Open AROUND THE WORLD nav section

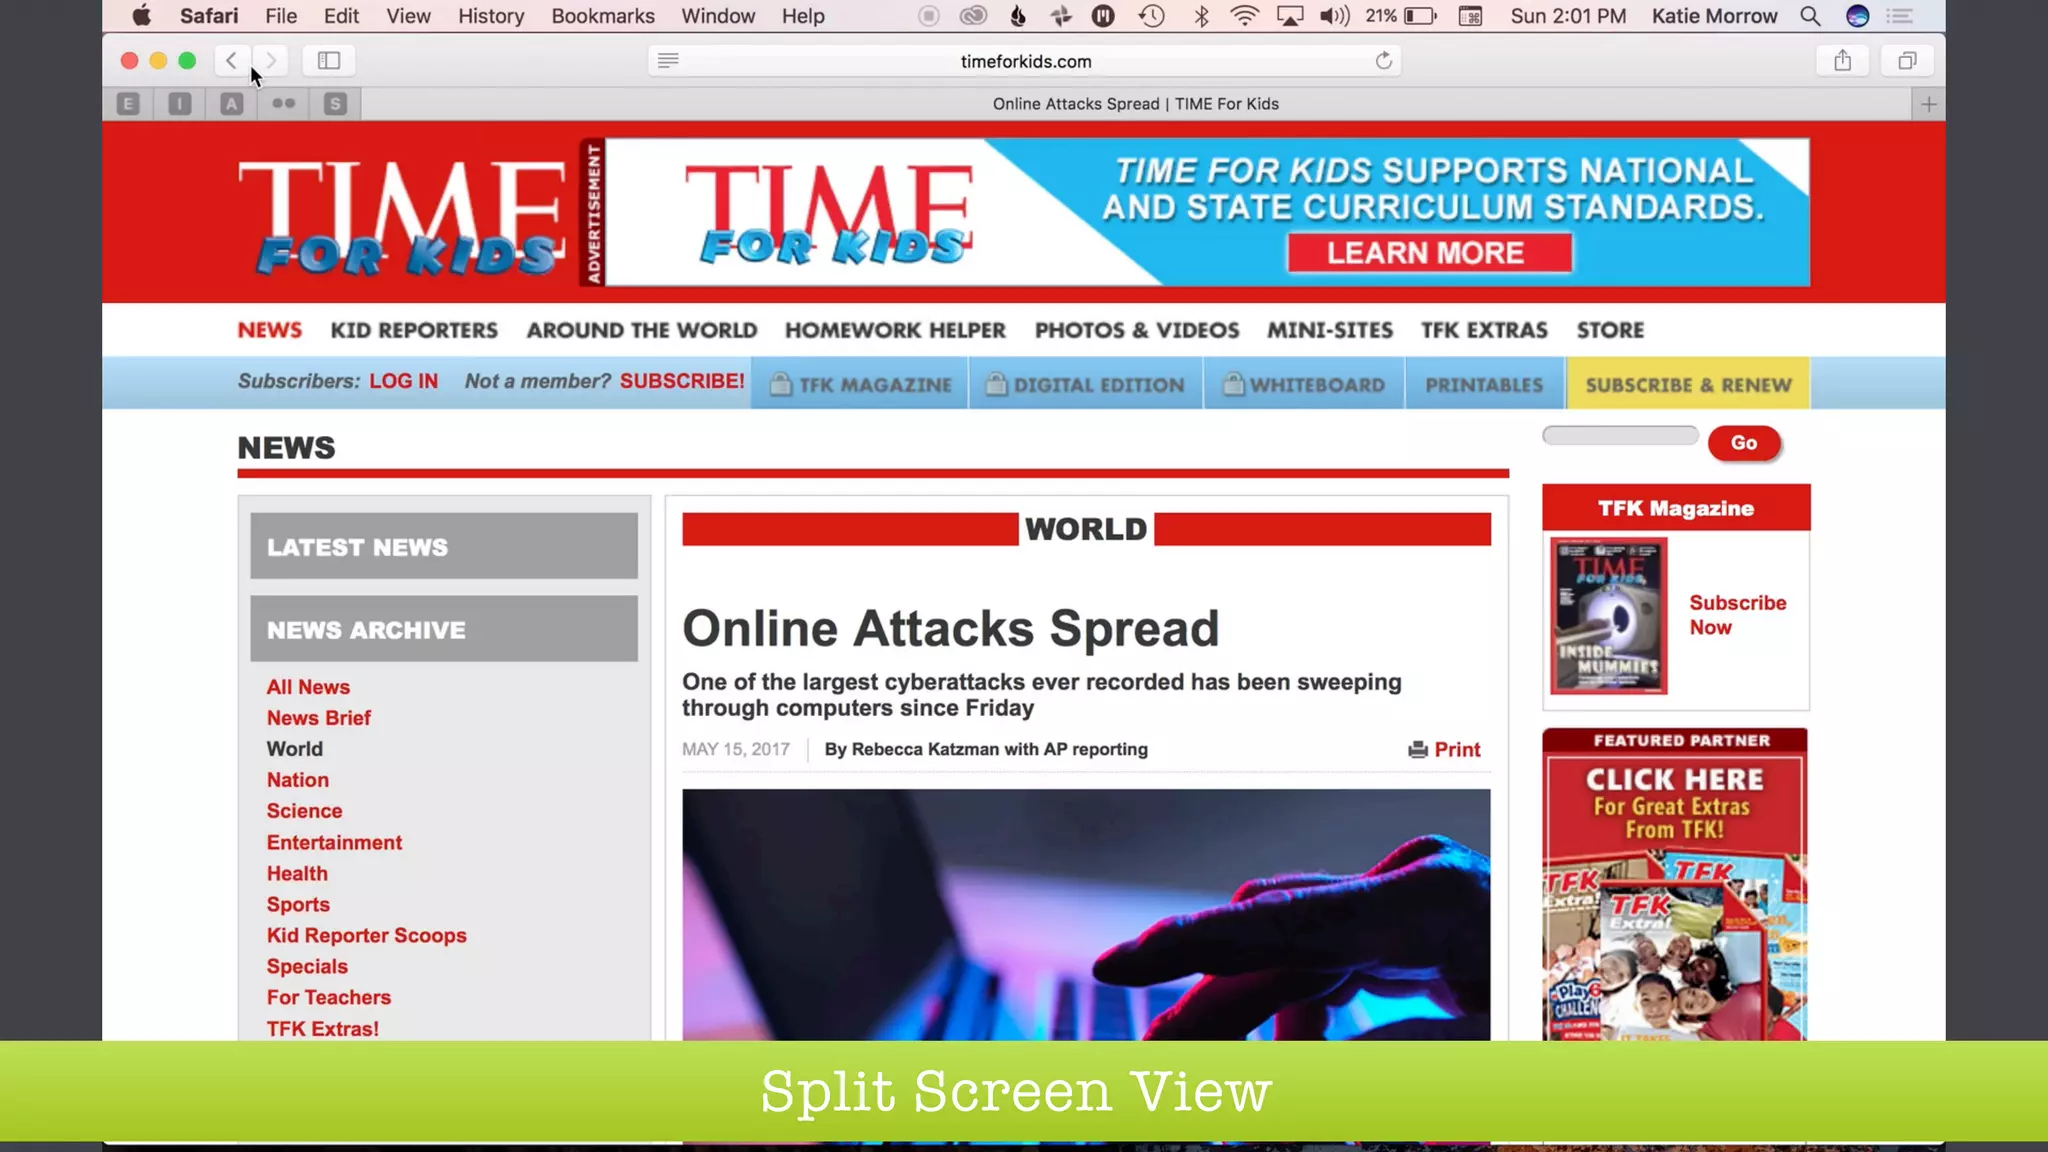point(642,330)
